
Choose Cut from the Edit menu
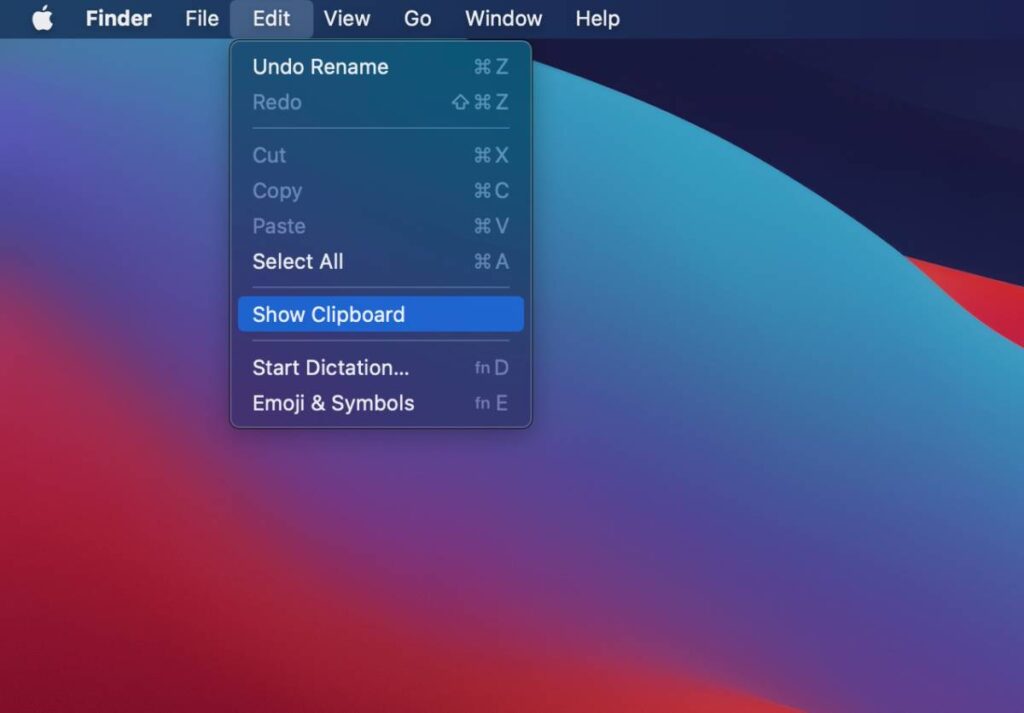pyautogui.click(x=268, y=156)
